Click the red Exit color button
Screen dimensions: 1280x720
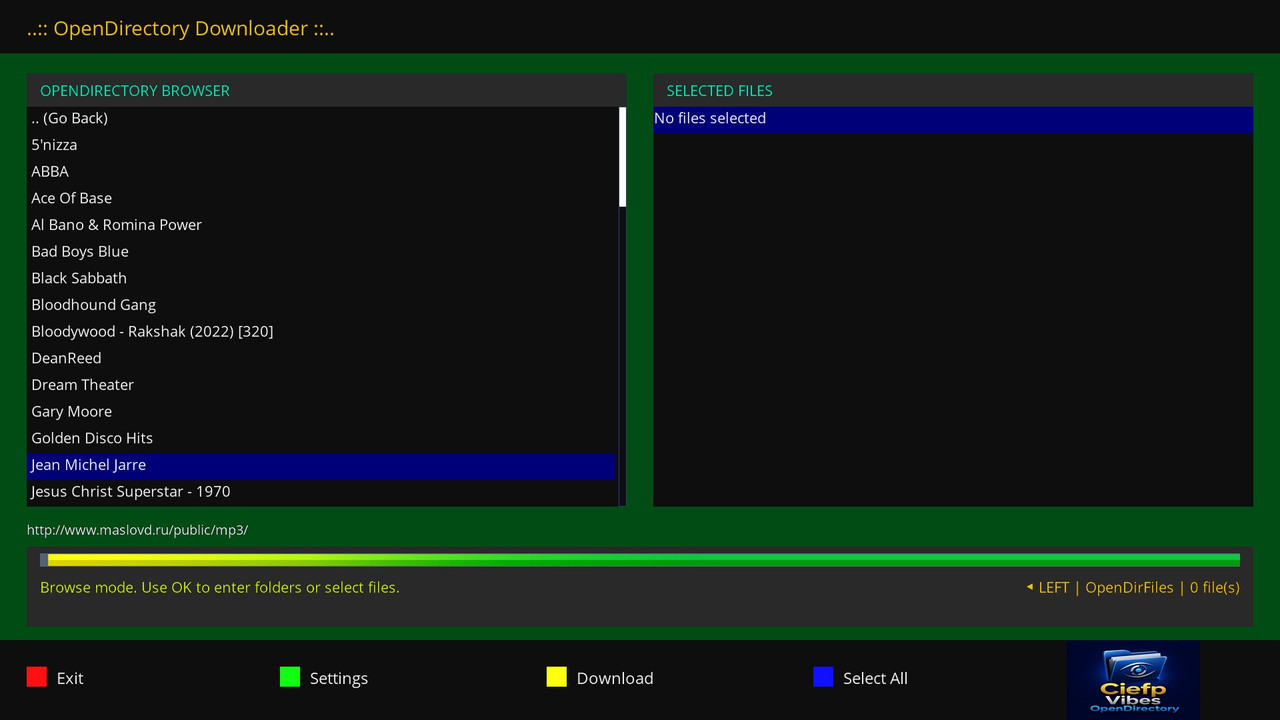(37, 677)
